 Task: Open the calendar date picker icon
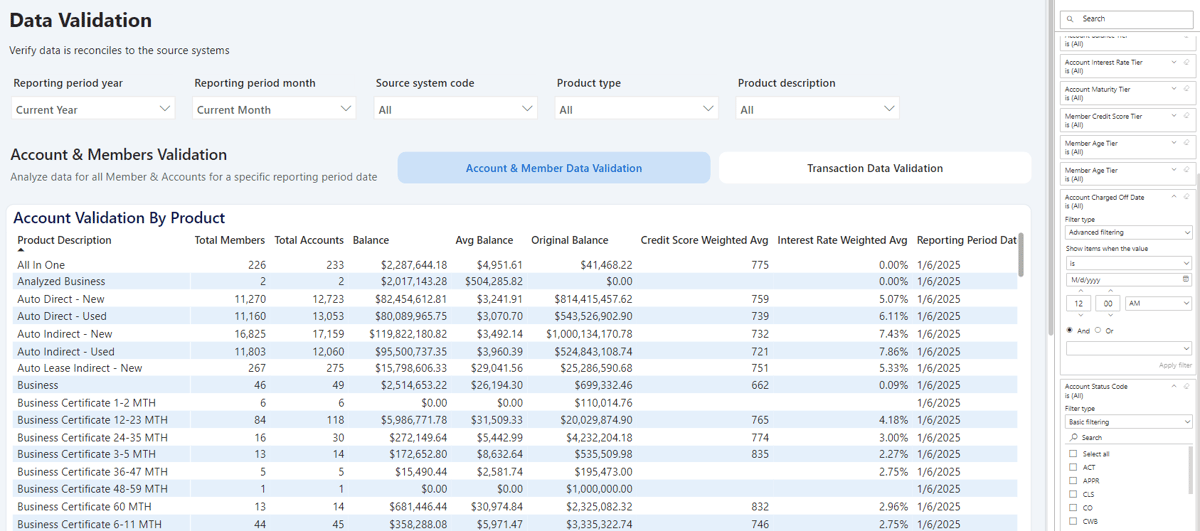(1186, 280)
